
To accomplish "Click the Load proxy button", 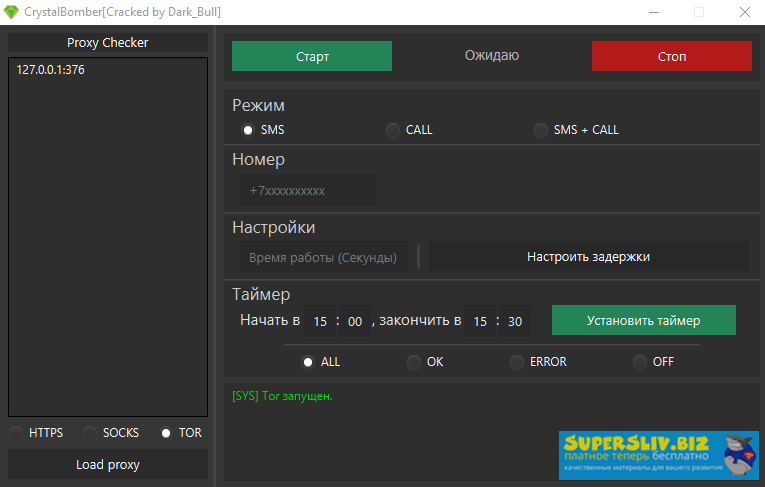I will click(108, 464).
